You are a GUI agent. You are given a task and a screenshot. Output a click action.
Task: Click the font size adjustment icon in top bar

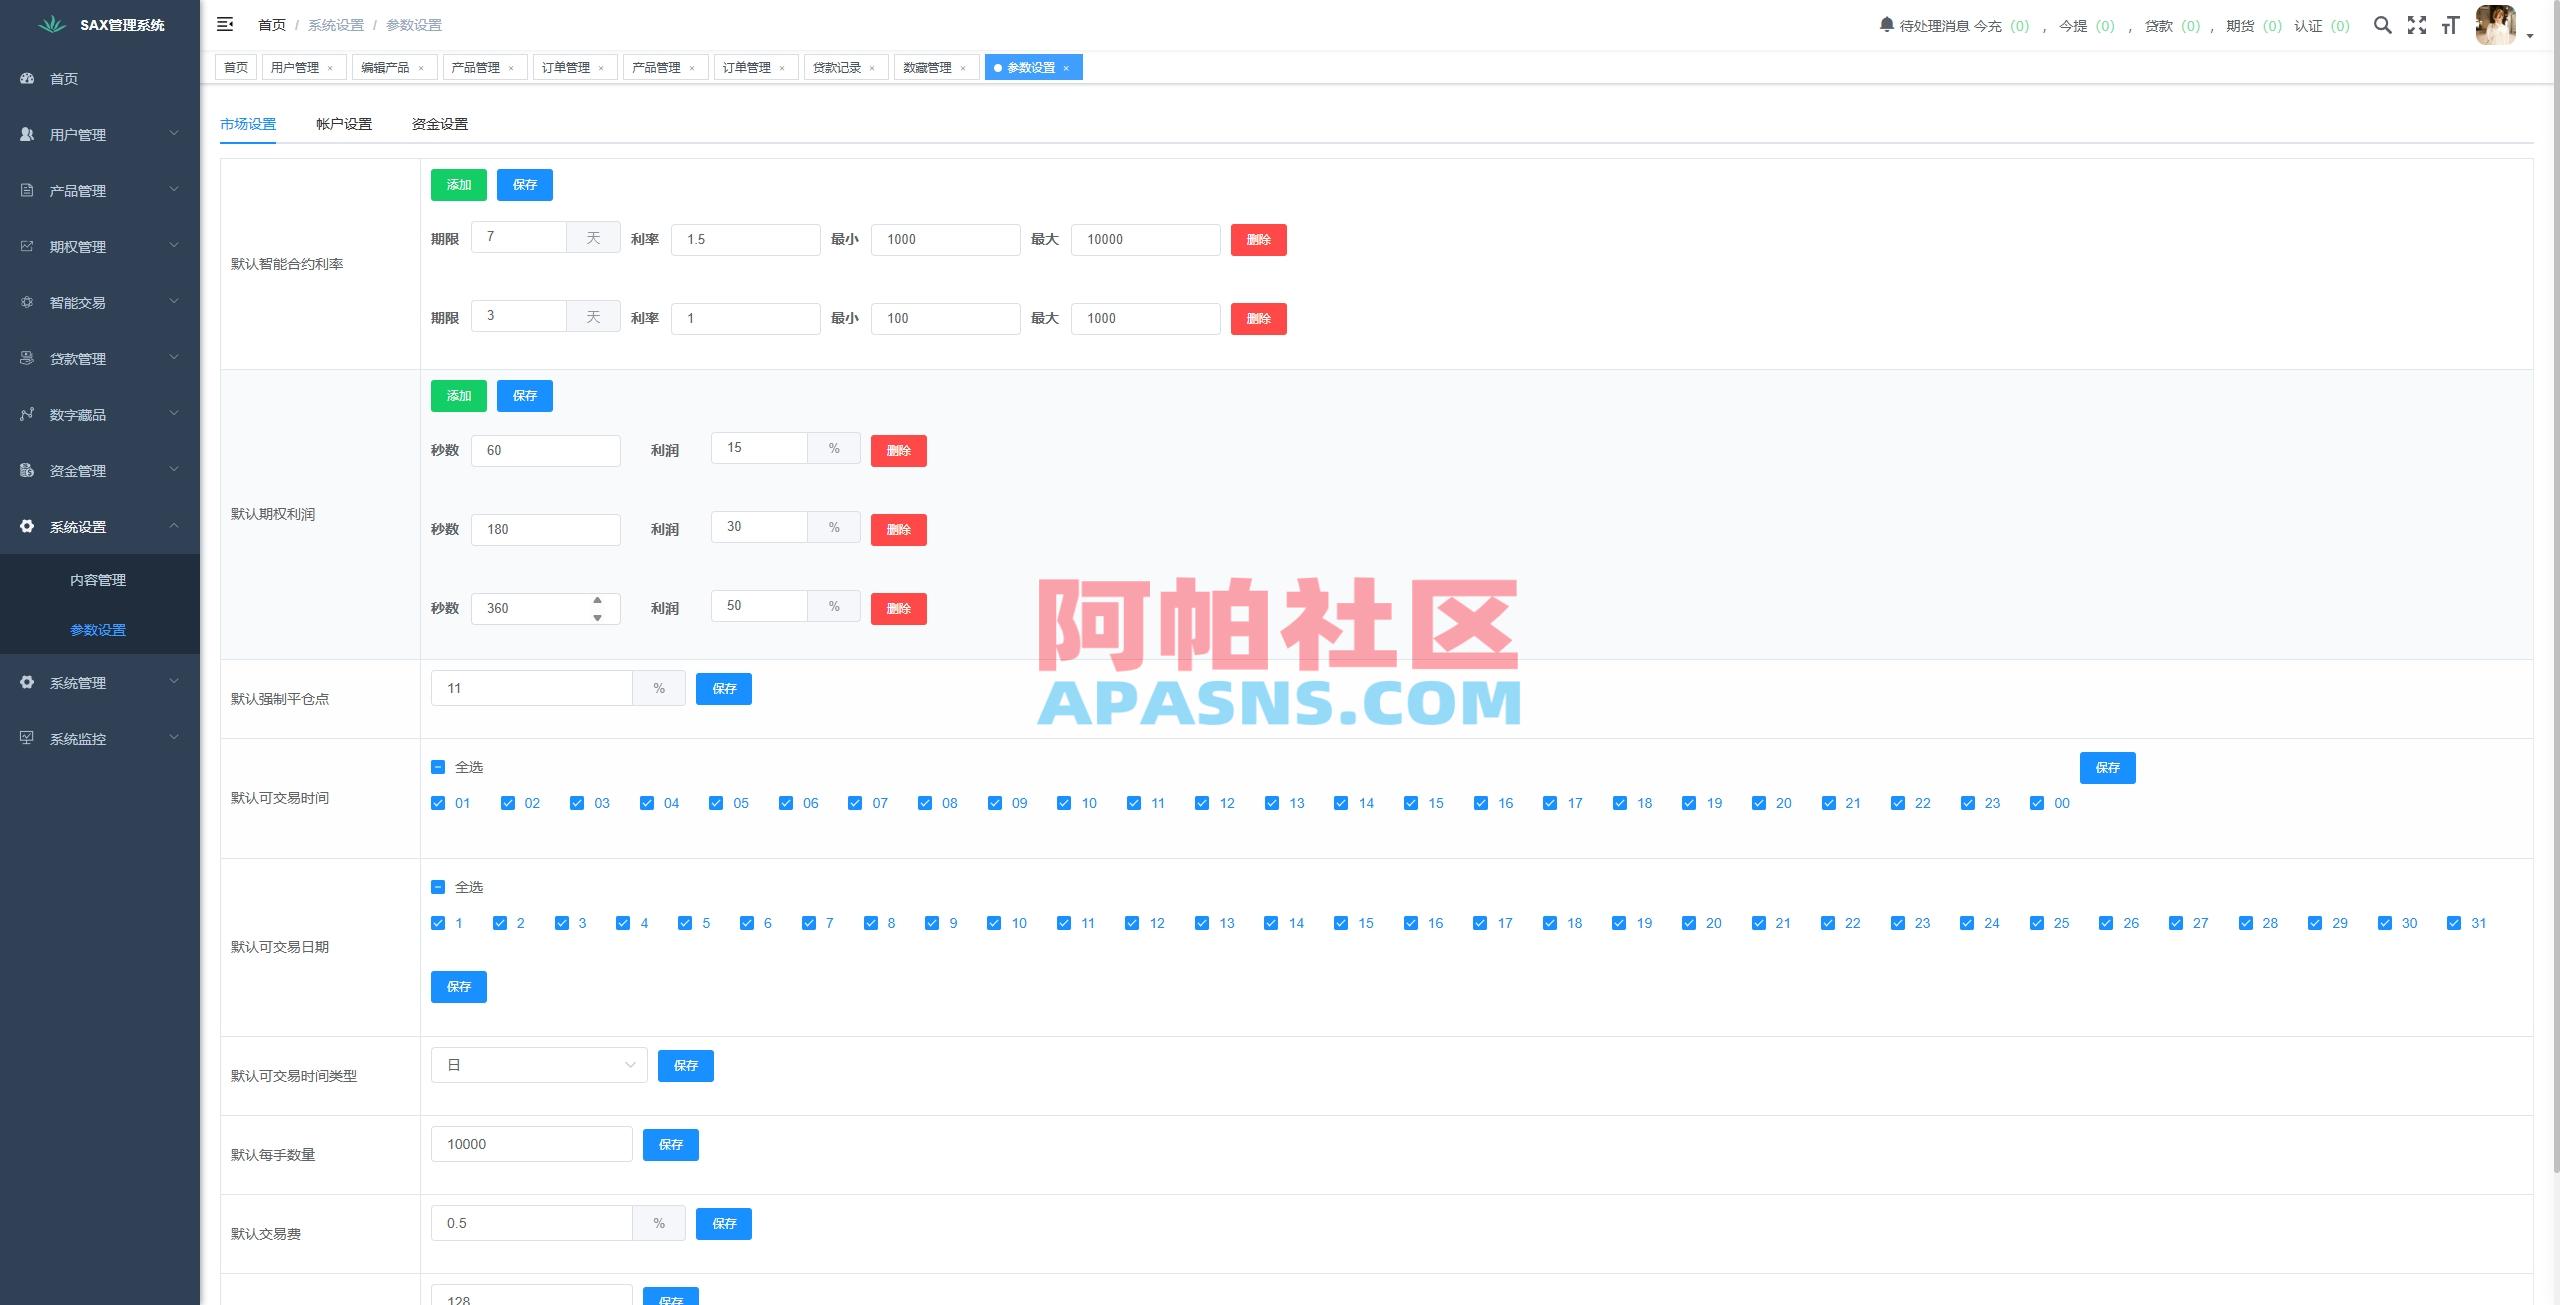click(2451, 25)
